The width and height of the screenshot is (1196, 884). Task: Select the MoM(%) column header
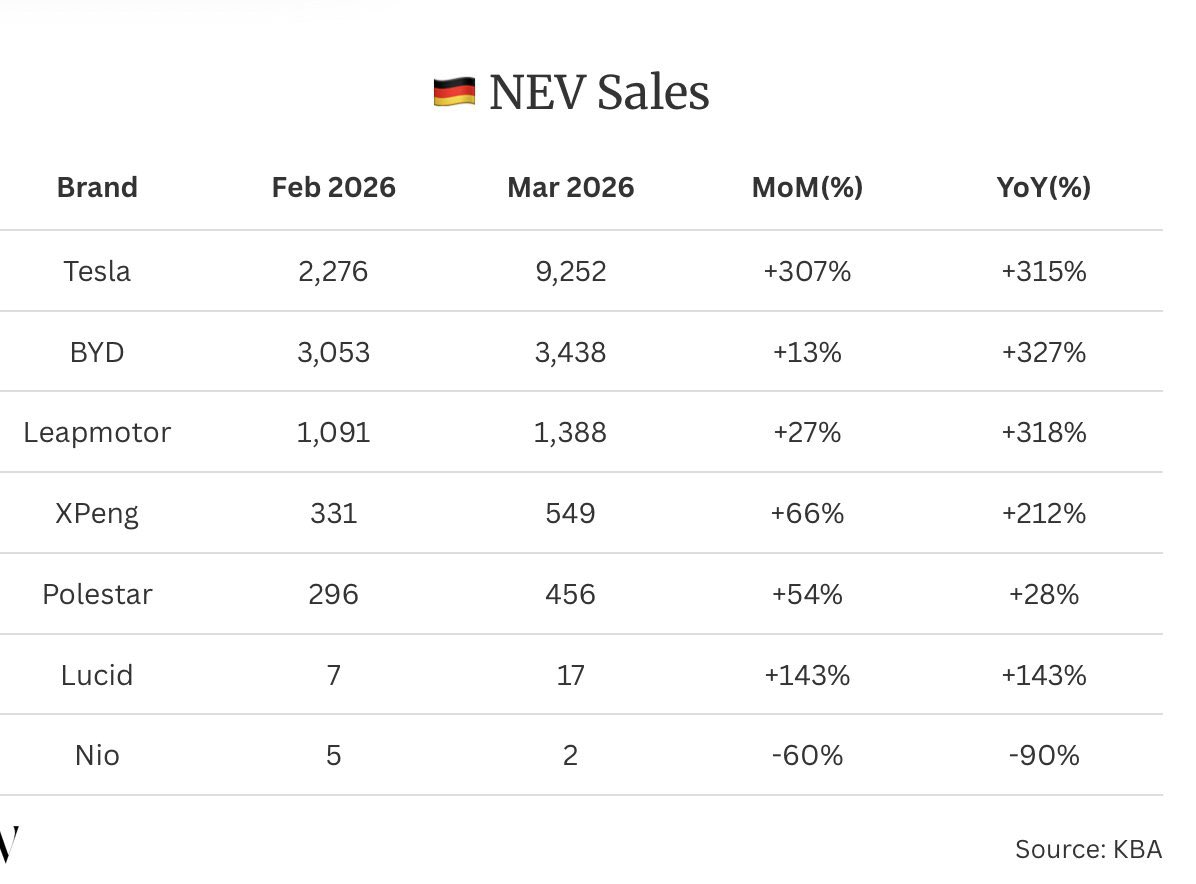coord(807,187)
